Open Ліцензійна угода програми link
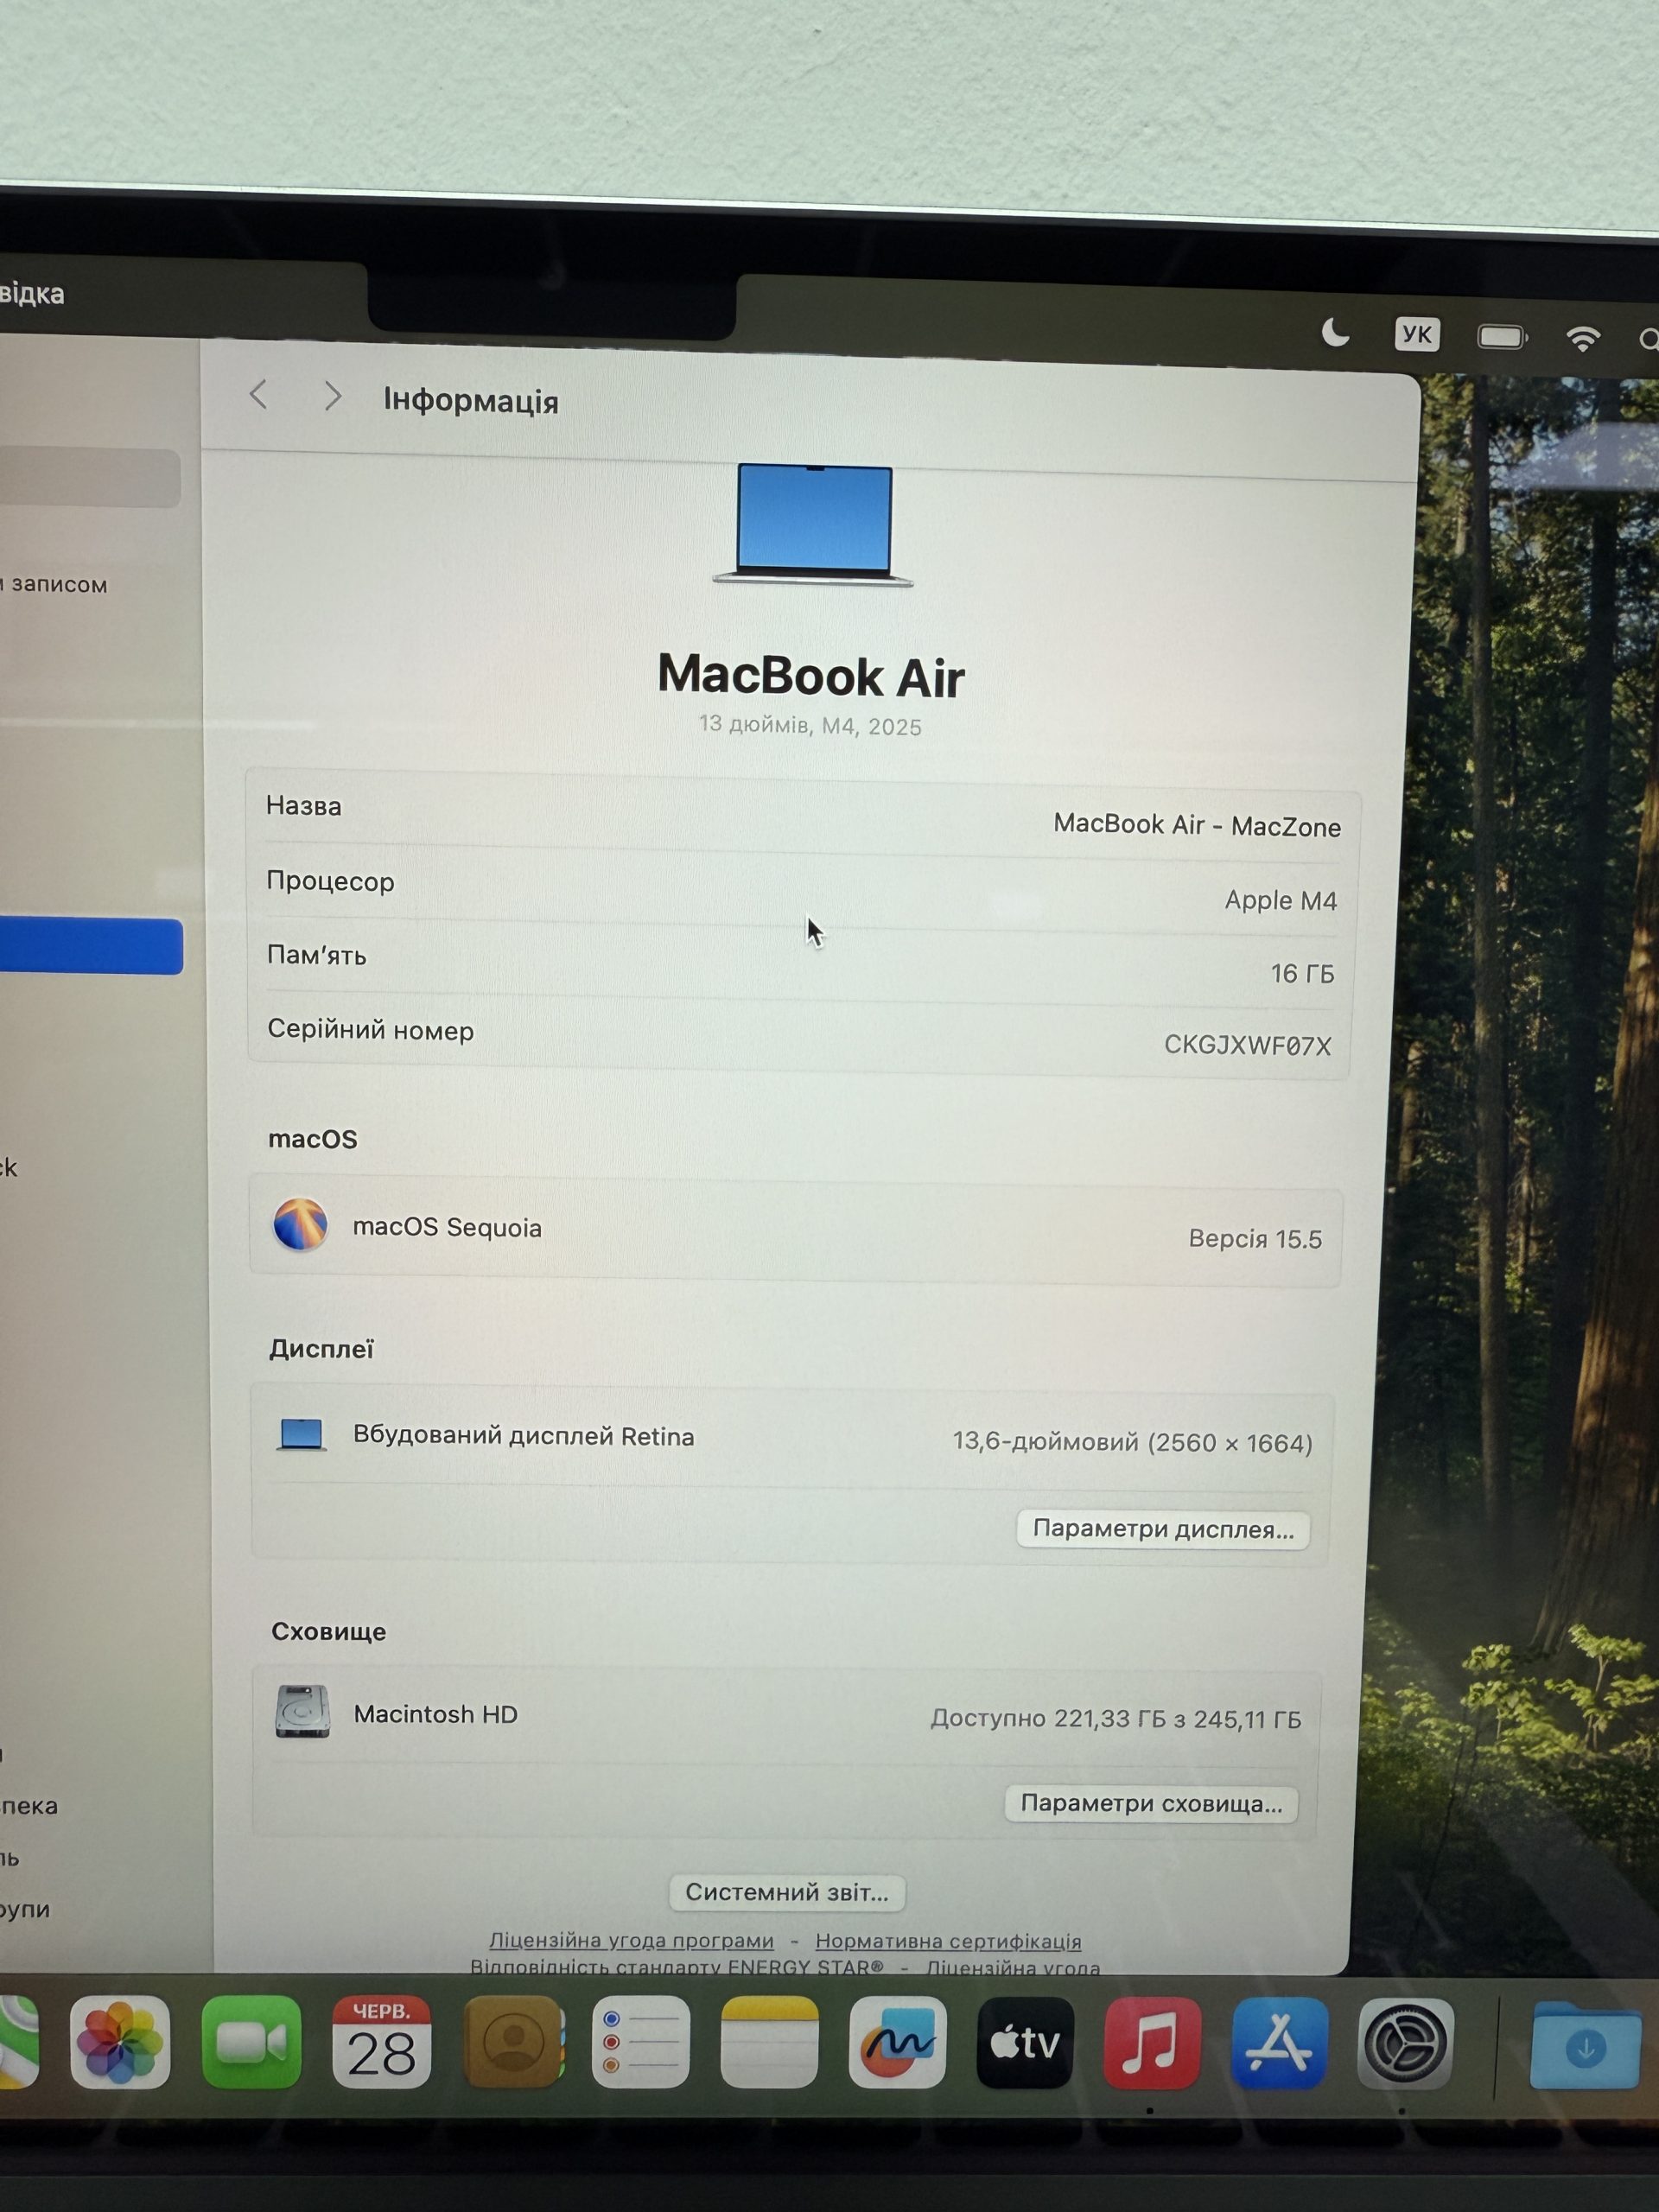Image resolution: width=1659 pixels, height=2212 pixels. tap(631, 1940)
